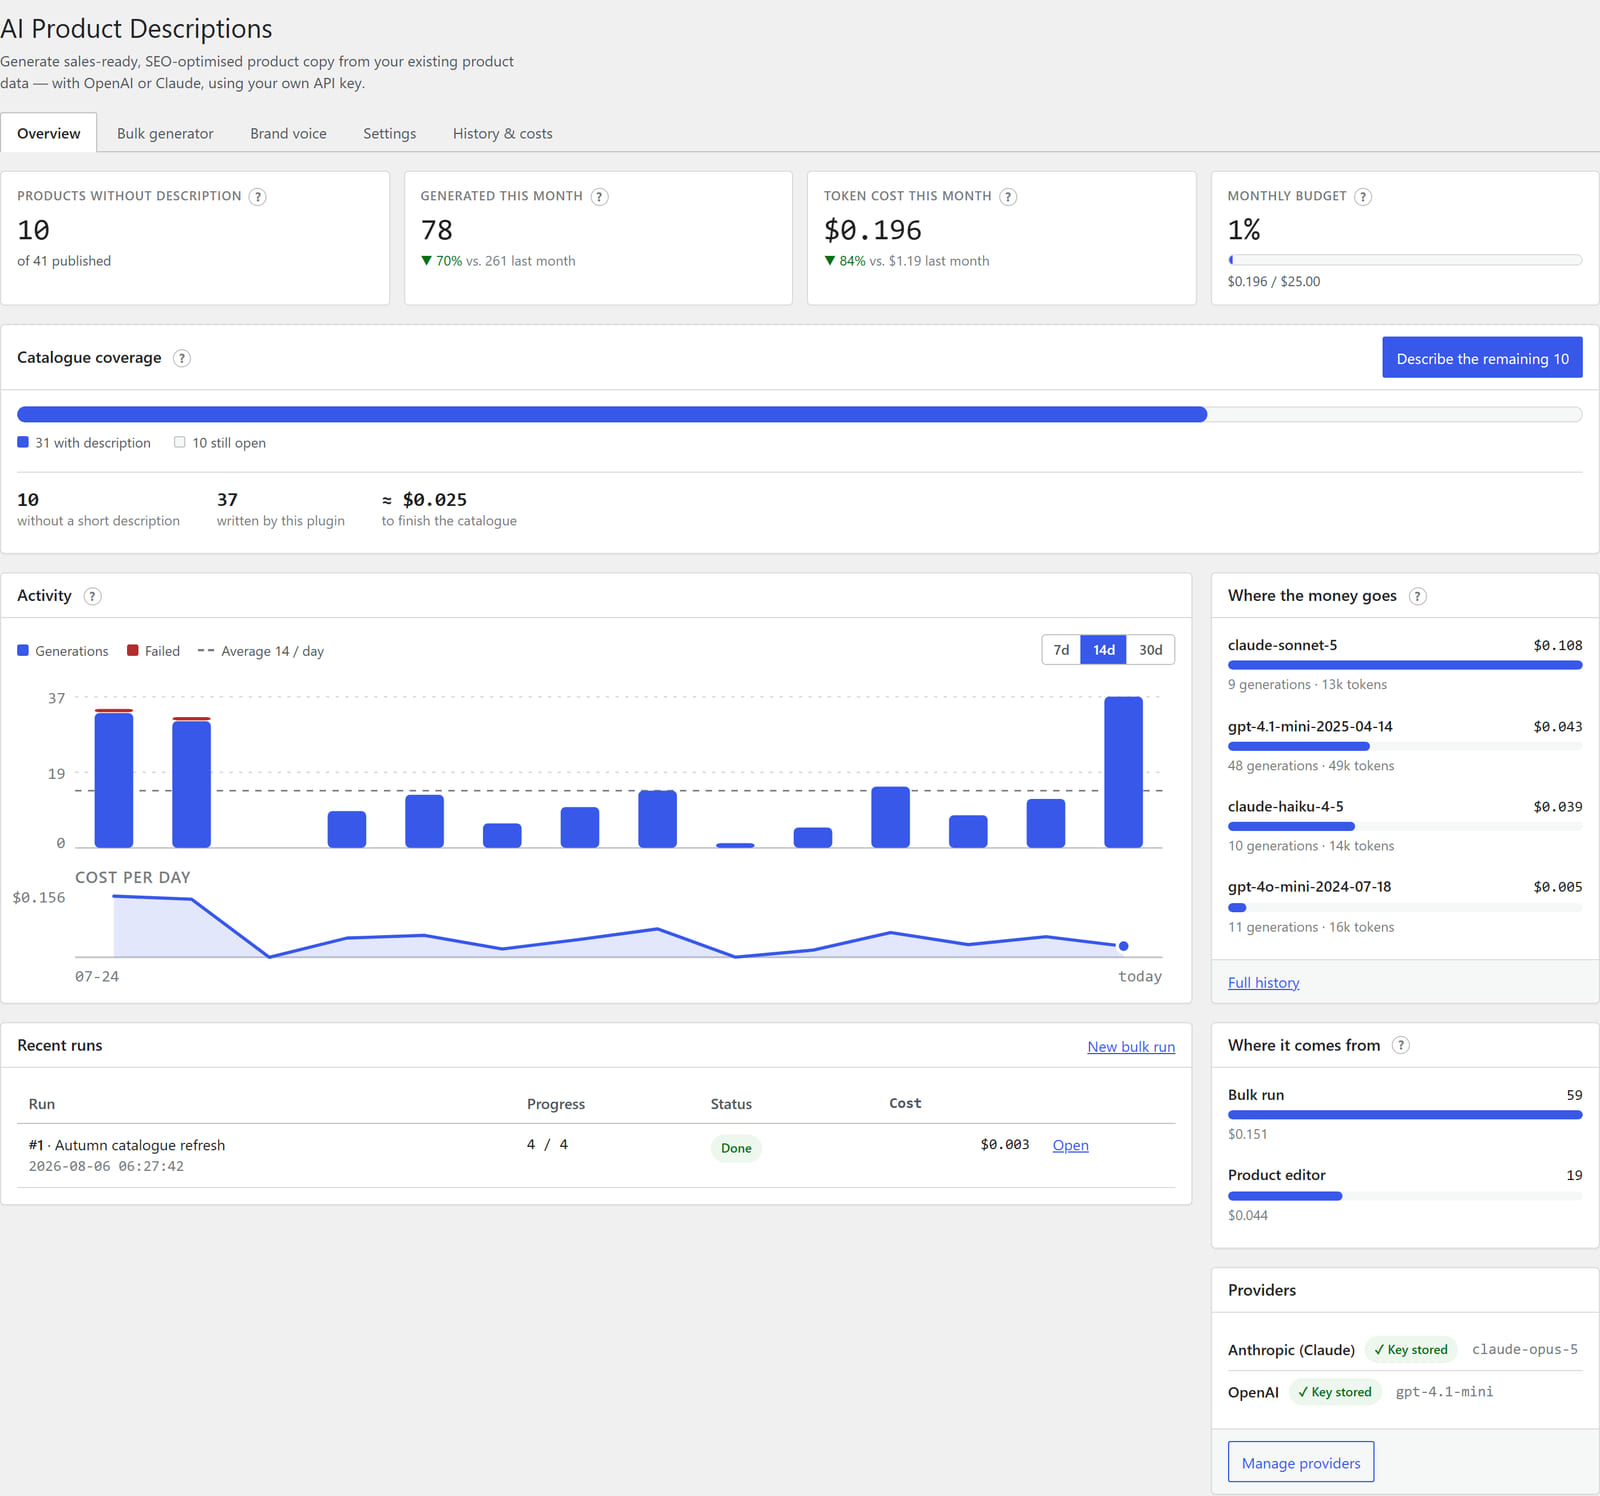Click the Catalogue coverage question mark icon
Screen dimensions: 1600x1496
tap(182, 358)
